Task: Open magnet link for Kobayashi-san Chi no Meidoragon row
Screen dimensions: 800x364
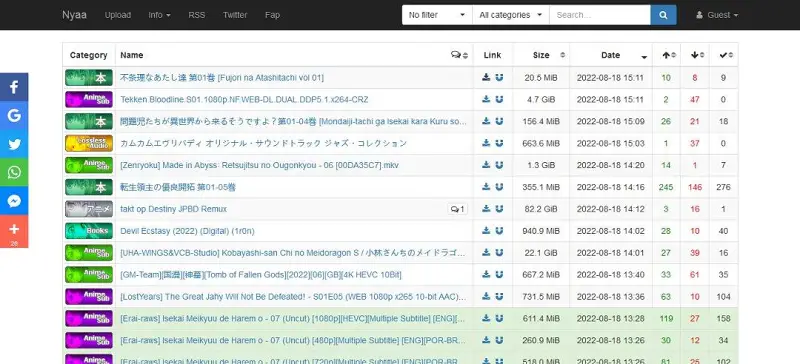Action: point(499,253)
